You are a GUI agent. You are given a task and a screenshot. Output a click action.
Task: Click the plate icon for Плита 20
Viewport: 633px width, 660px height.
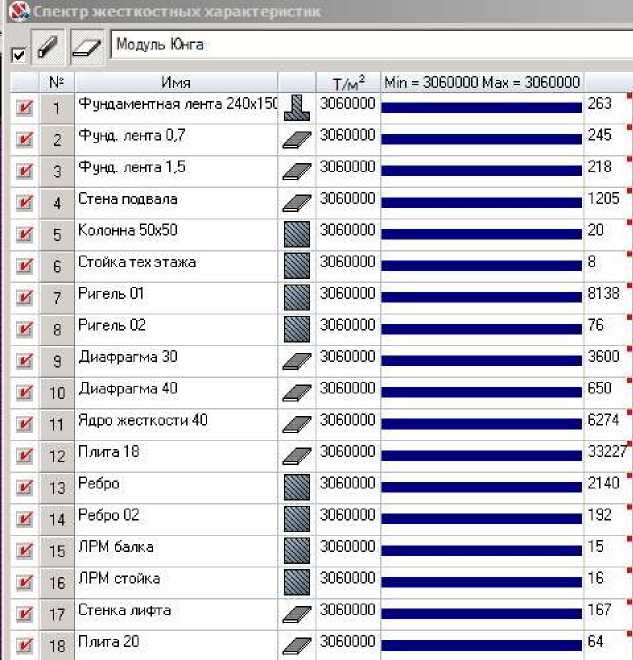pyautogui.click(x=297, y=645)
